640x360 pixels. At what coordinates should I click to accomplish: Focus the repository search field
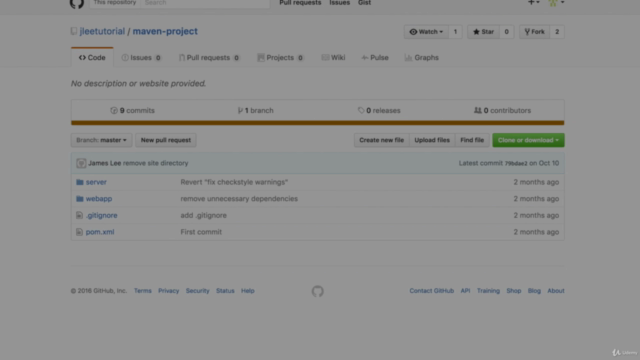pyautogui.click(x=205, y=3)
